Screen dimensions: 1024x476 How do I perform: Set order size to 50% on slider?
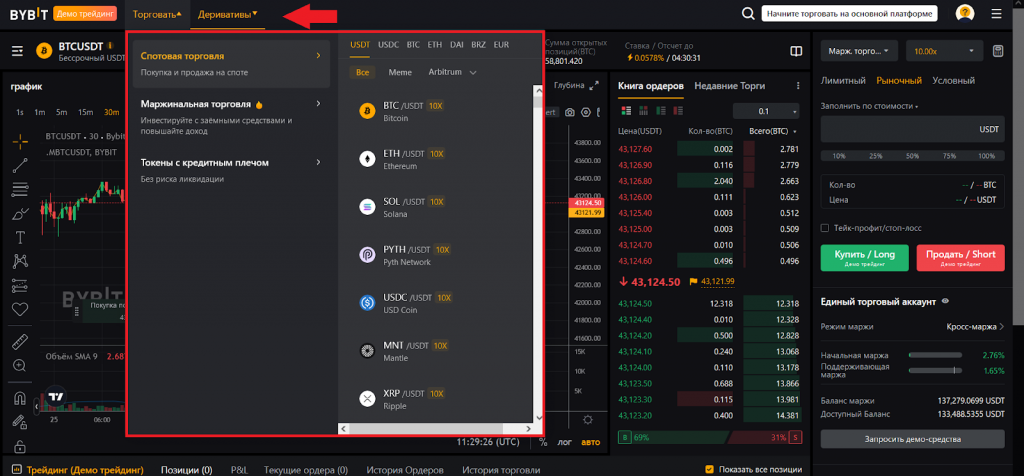click(911, 156)
